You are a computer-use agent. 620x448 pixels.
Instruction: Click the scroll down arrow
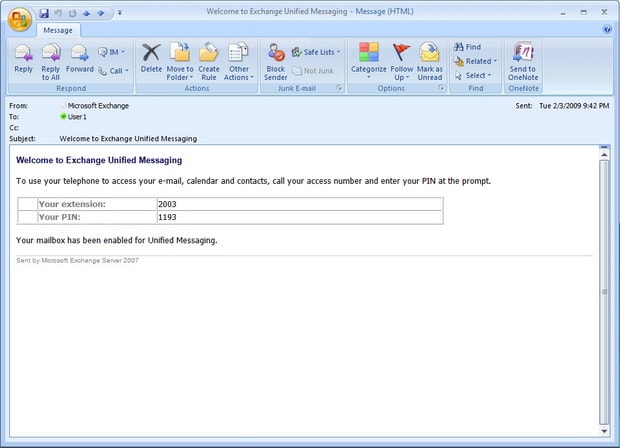coord(604,431)
